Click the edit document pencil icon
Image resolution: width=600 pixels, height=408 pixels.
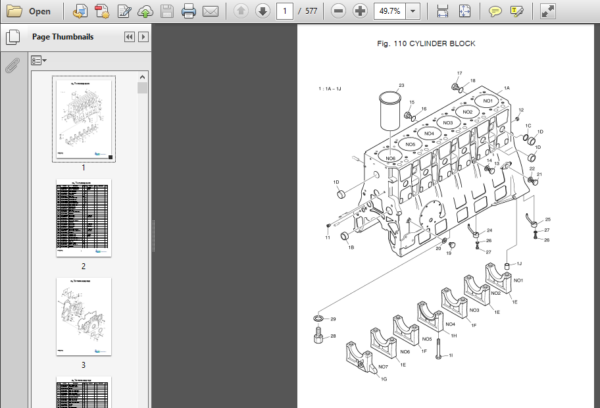click(x=124, y=11)
